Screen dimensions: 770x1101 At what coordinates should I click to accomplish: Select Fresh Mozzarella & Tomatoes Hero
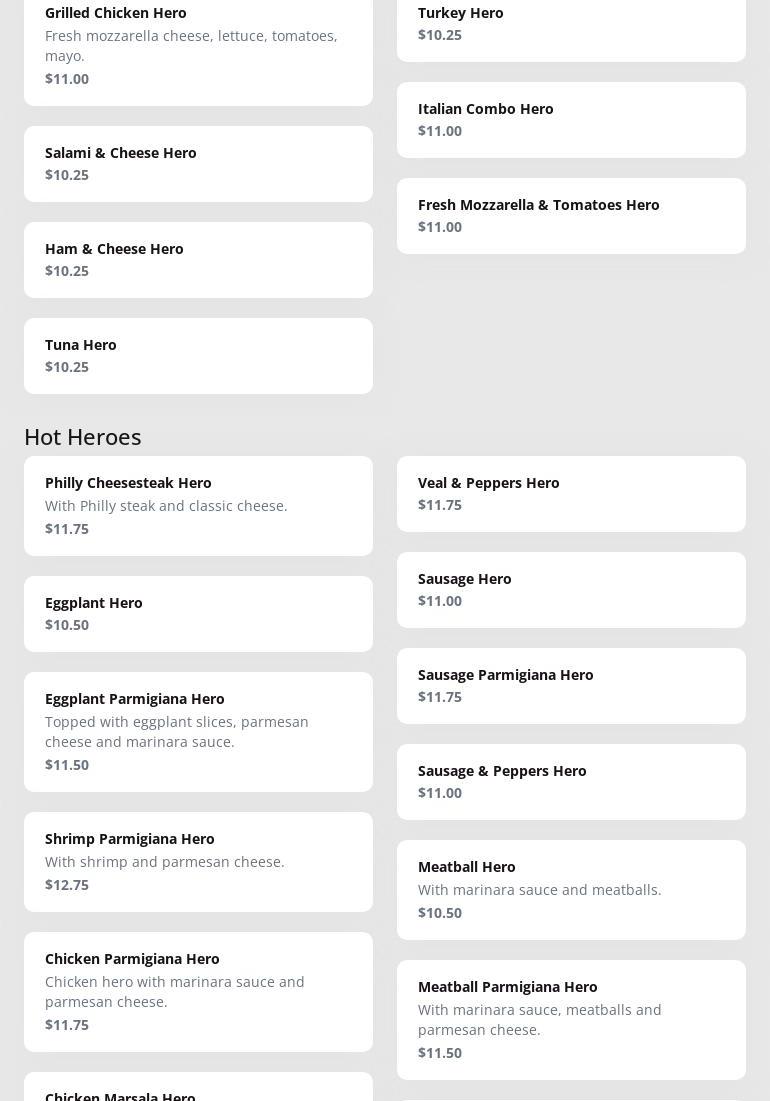pyautogui.click(x=571, y=216)
